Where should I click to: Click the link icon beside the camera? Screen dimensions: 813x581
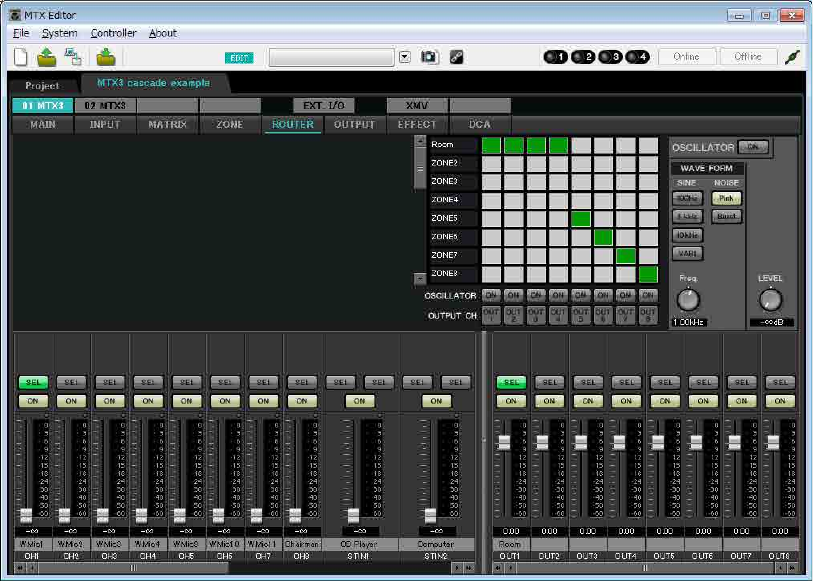[x=456, y=57]
